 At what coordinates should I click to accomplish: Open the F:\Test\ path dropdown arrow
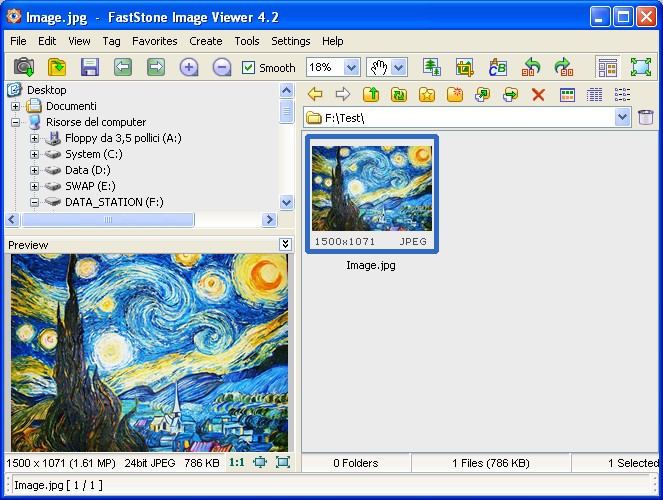(622, 117)
